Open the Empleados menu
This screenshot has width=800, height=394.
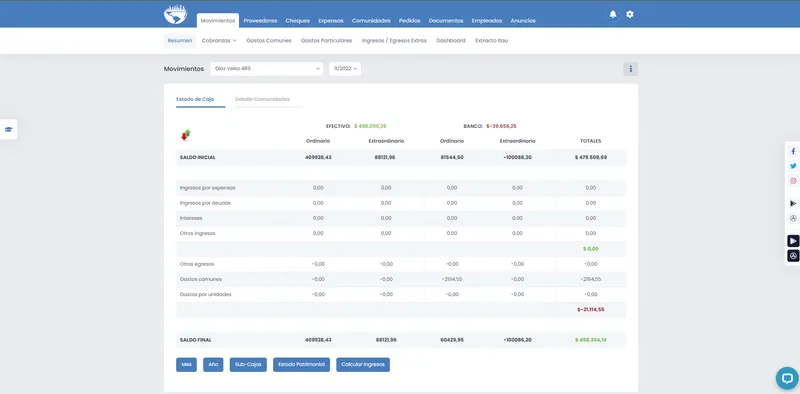(x=487, y=21)
